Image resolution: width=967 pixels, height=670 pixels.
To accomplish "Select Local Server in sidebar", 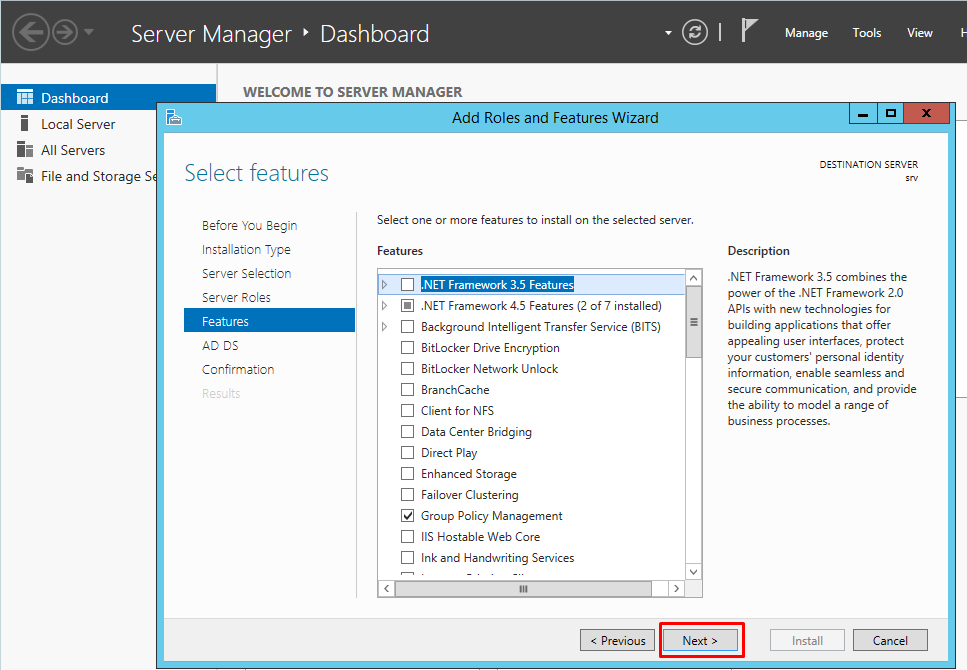I will 78,124.
